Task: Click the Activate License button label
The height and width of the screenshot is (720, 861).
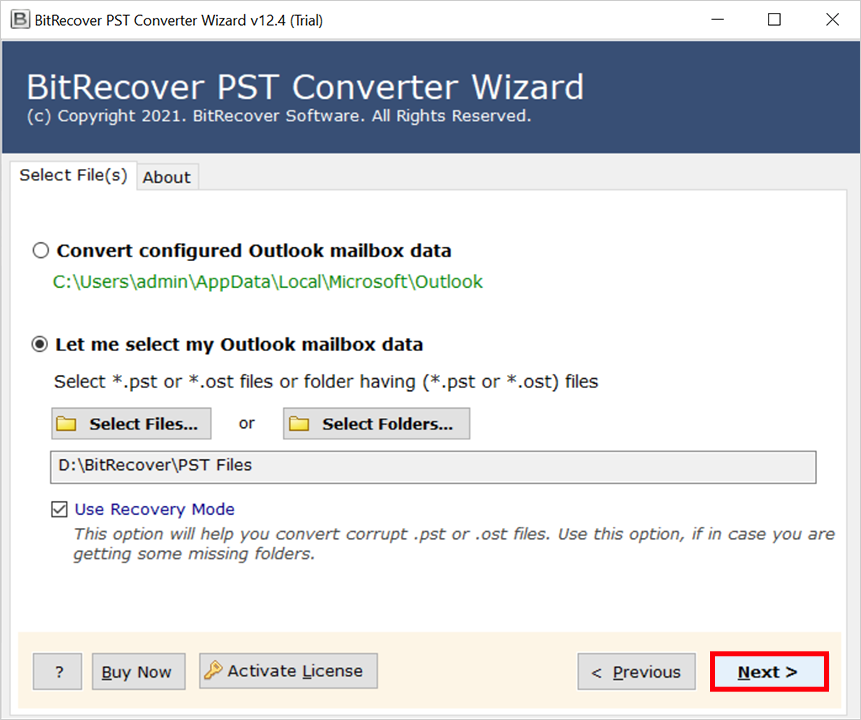Action: tap(295, 671)
